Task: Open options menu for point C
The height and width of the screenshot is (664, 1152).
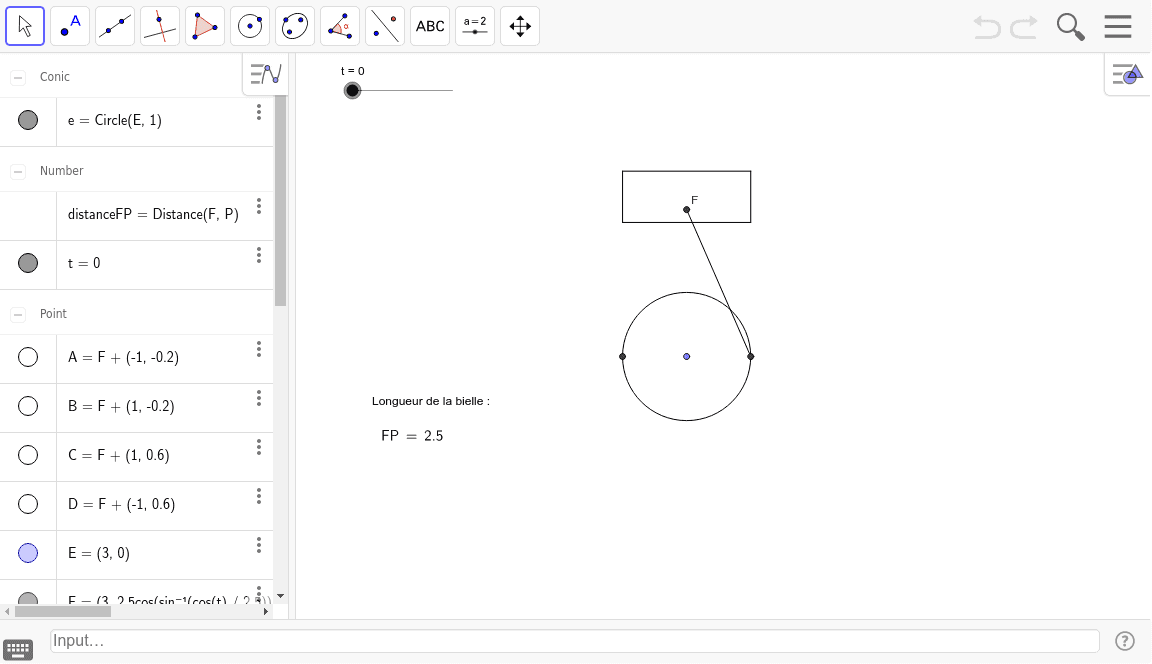Action: [x=259, y=447]
